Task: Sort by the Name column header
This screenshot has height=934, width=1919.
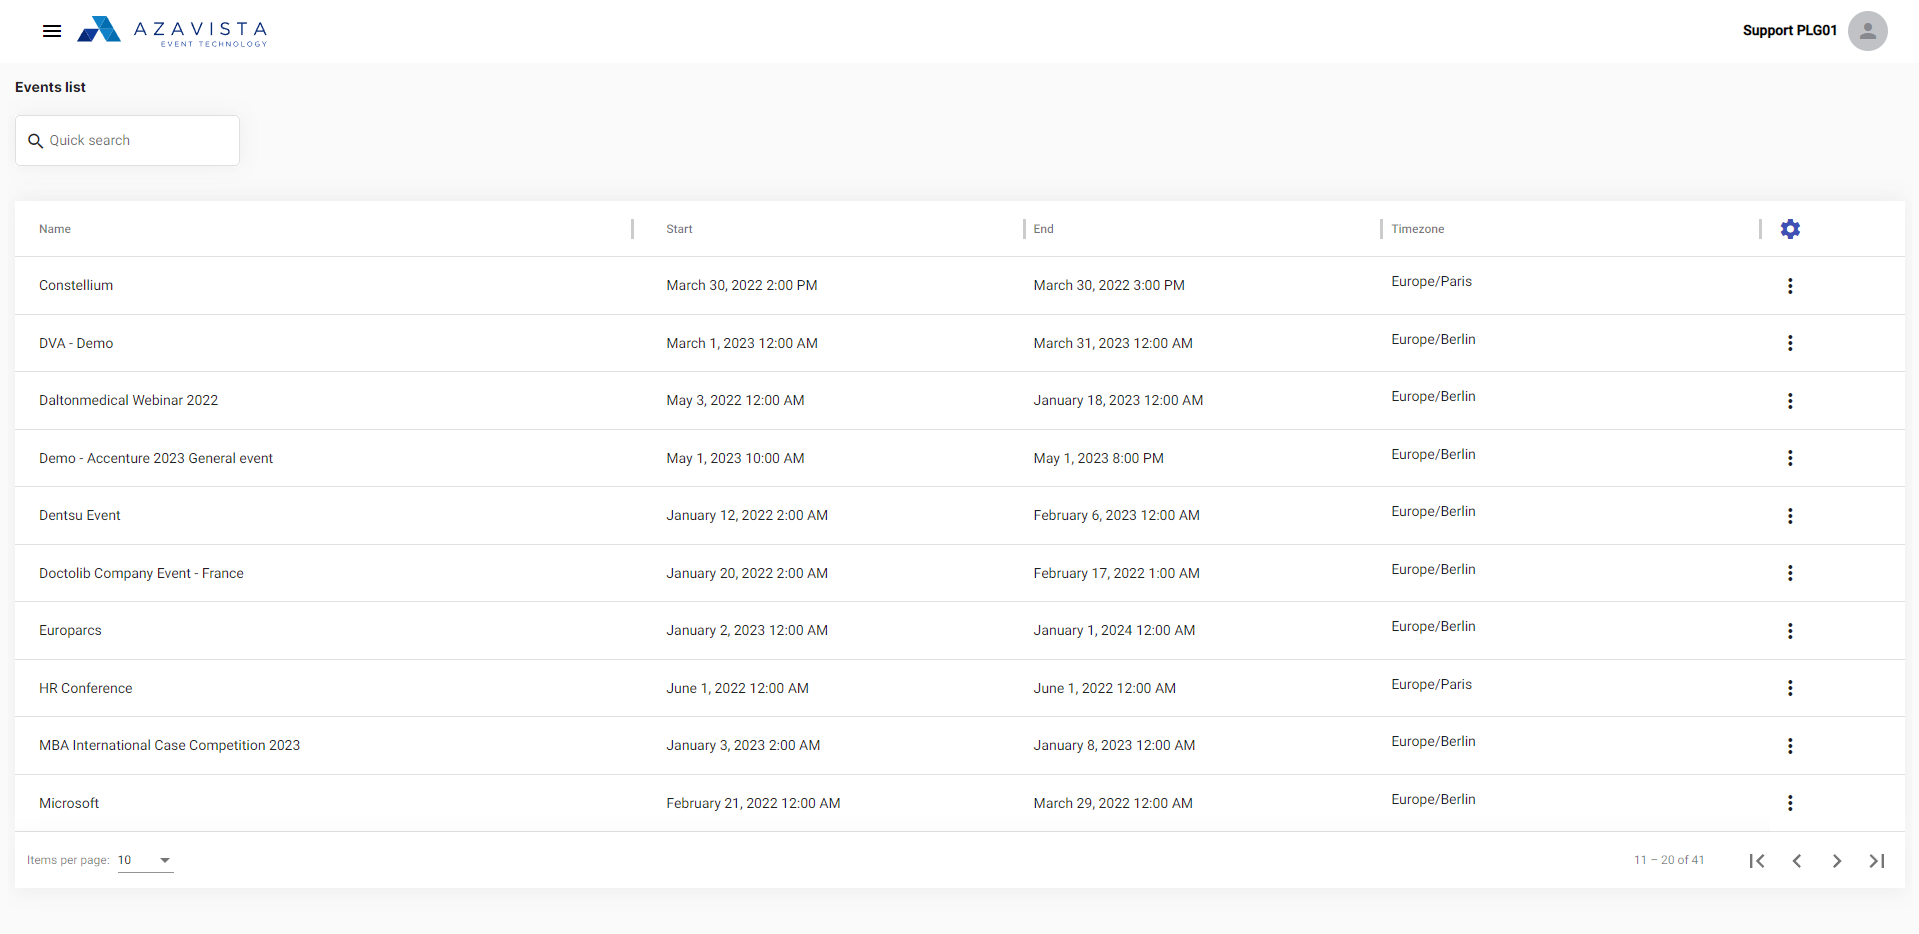Action: (55, 229)
